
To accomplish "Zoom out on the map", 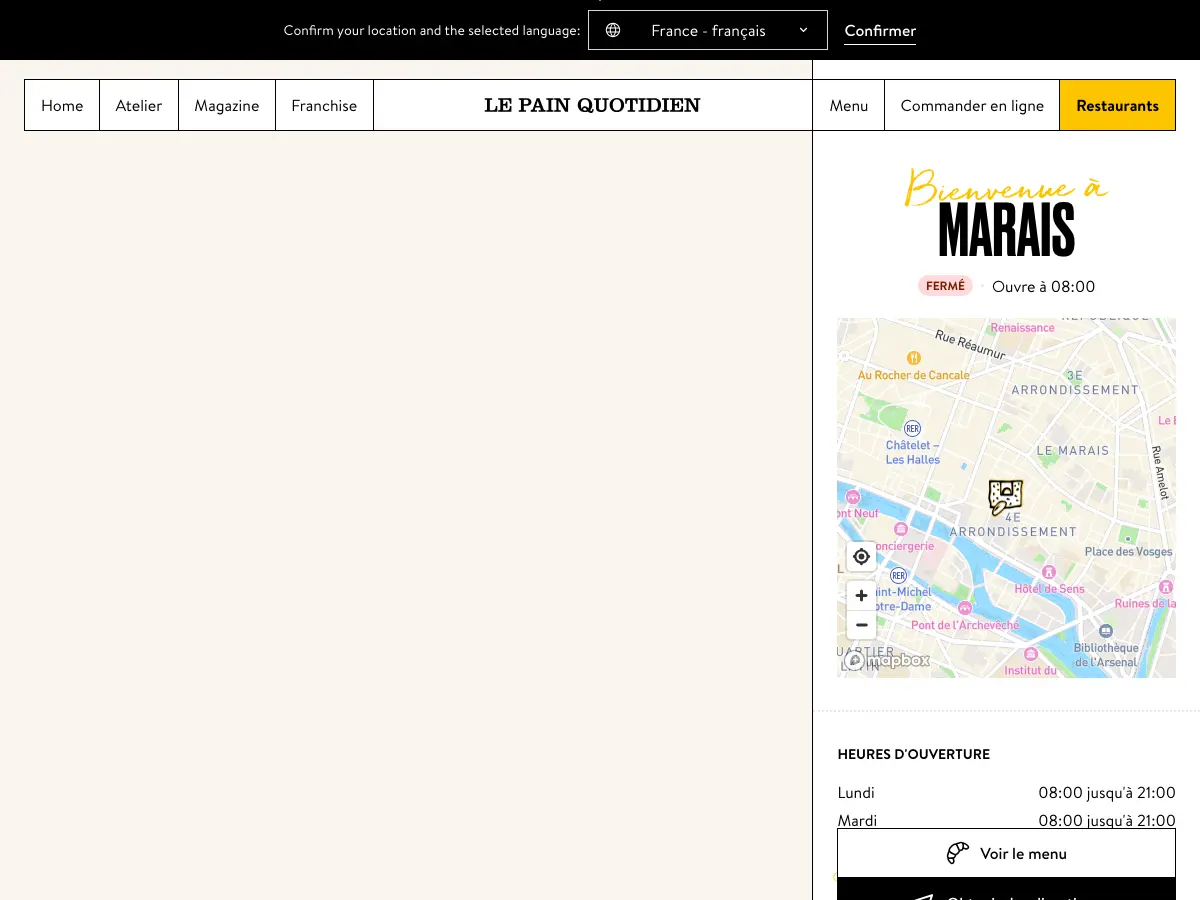I will pyautogui.click(x=861, y=625).
